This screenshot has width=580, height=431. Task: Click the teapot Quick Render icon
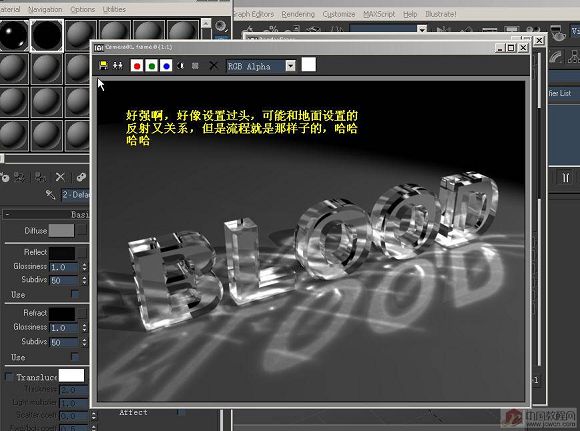pyautogui.click(x=557, y=33)
